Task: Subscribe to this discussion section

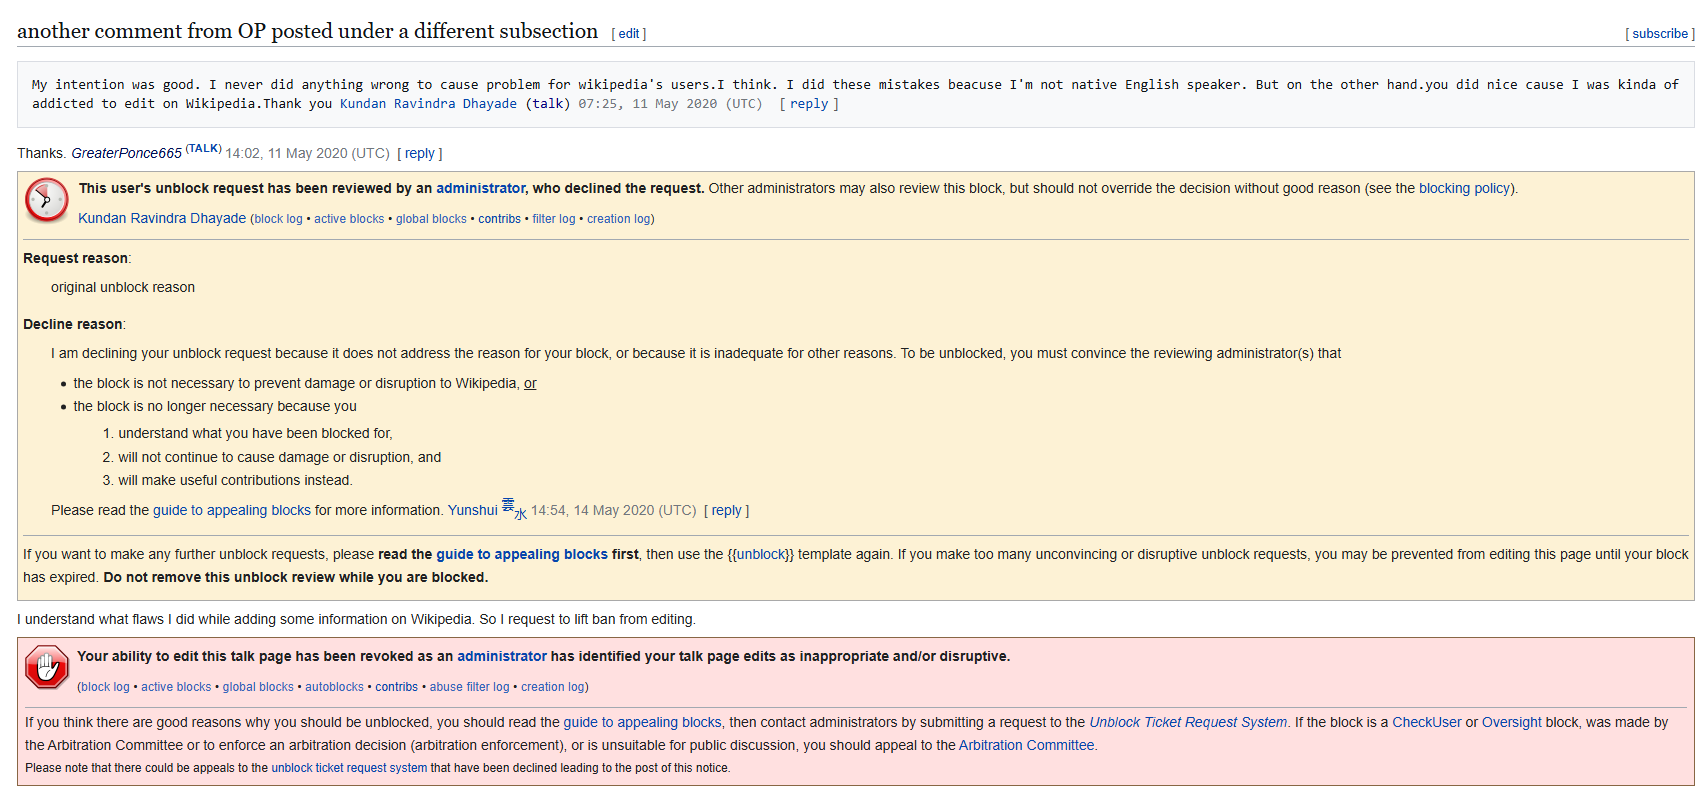Action: pyautogui.click(x=1660, y=34)
